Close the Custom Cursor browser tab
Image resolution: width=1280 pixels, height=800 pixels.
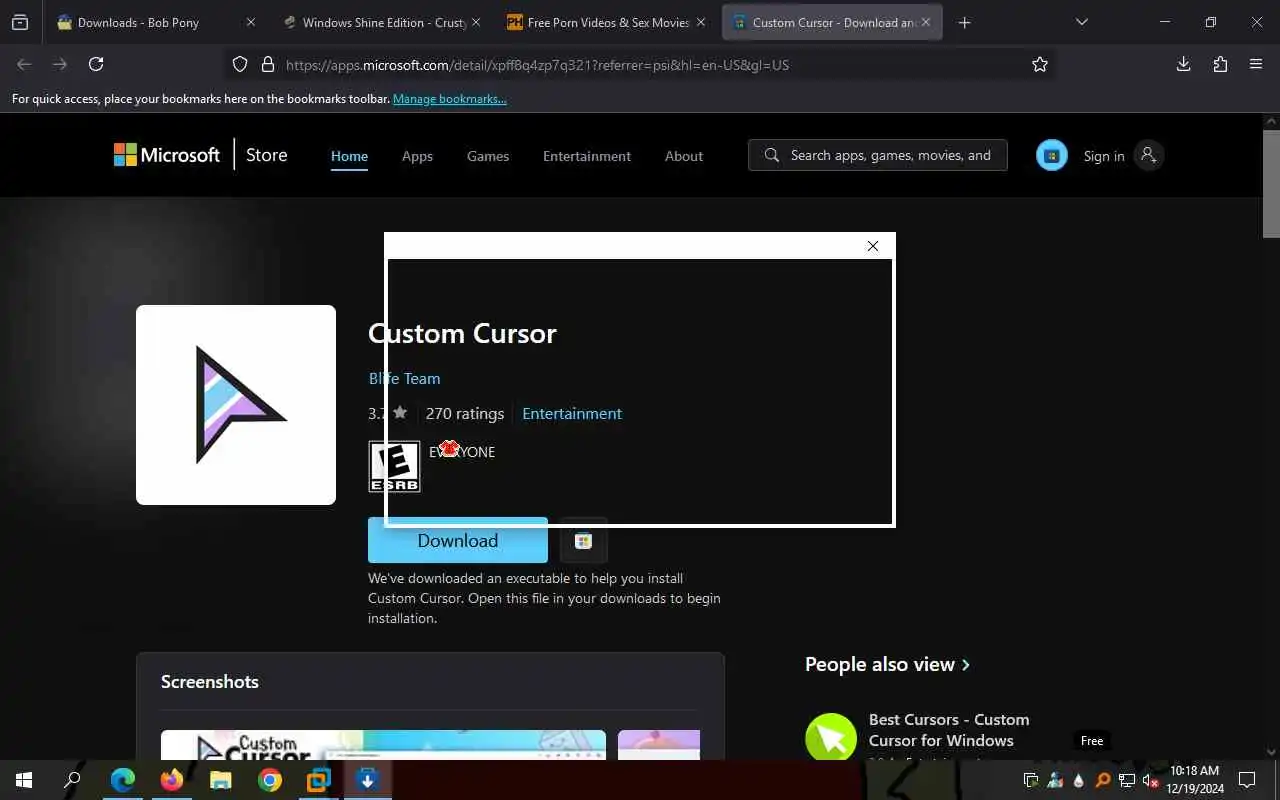(x=926, y=22)
